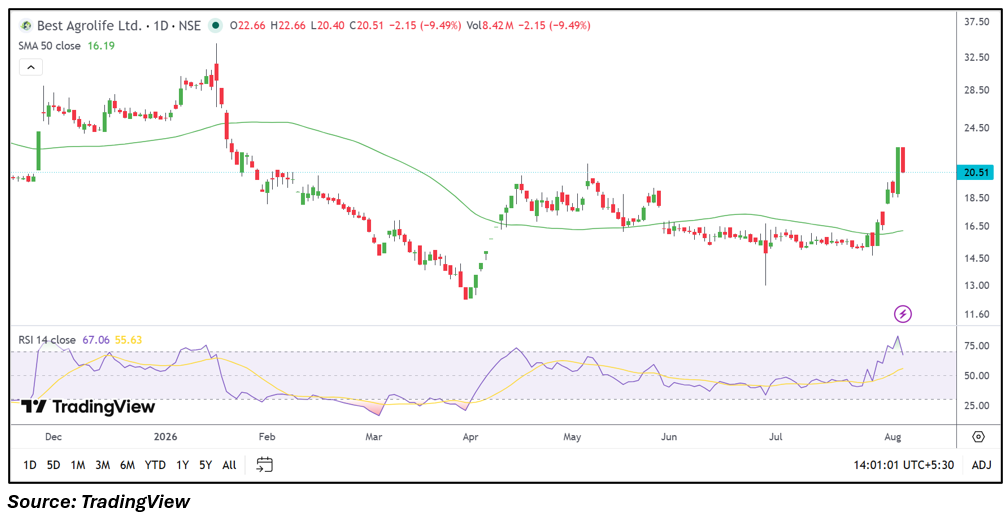1007x518 pixels.
Task: Click the purple lightning bolt icon
Action: click(x=903, y=314)
